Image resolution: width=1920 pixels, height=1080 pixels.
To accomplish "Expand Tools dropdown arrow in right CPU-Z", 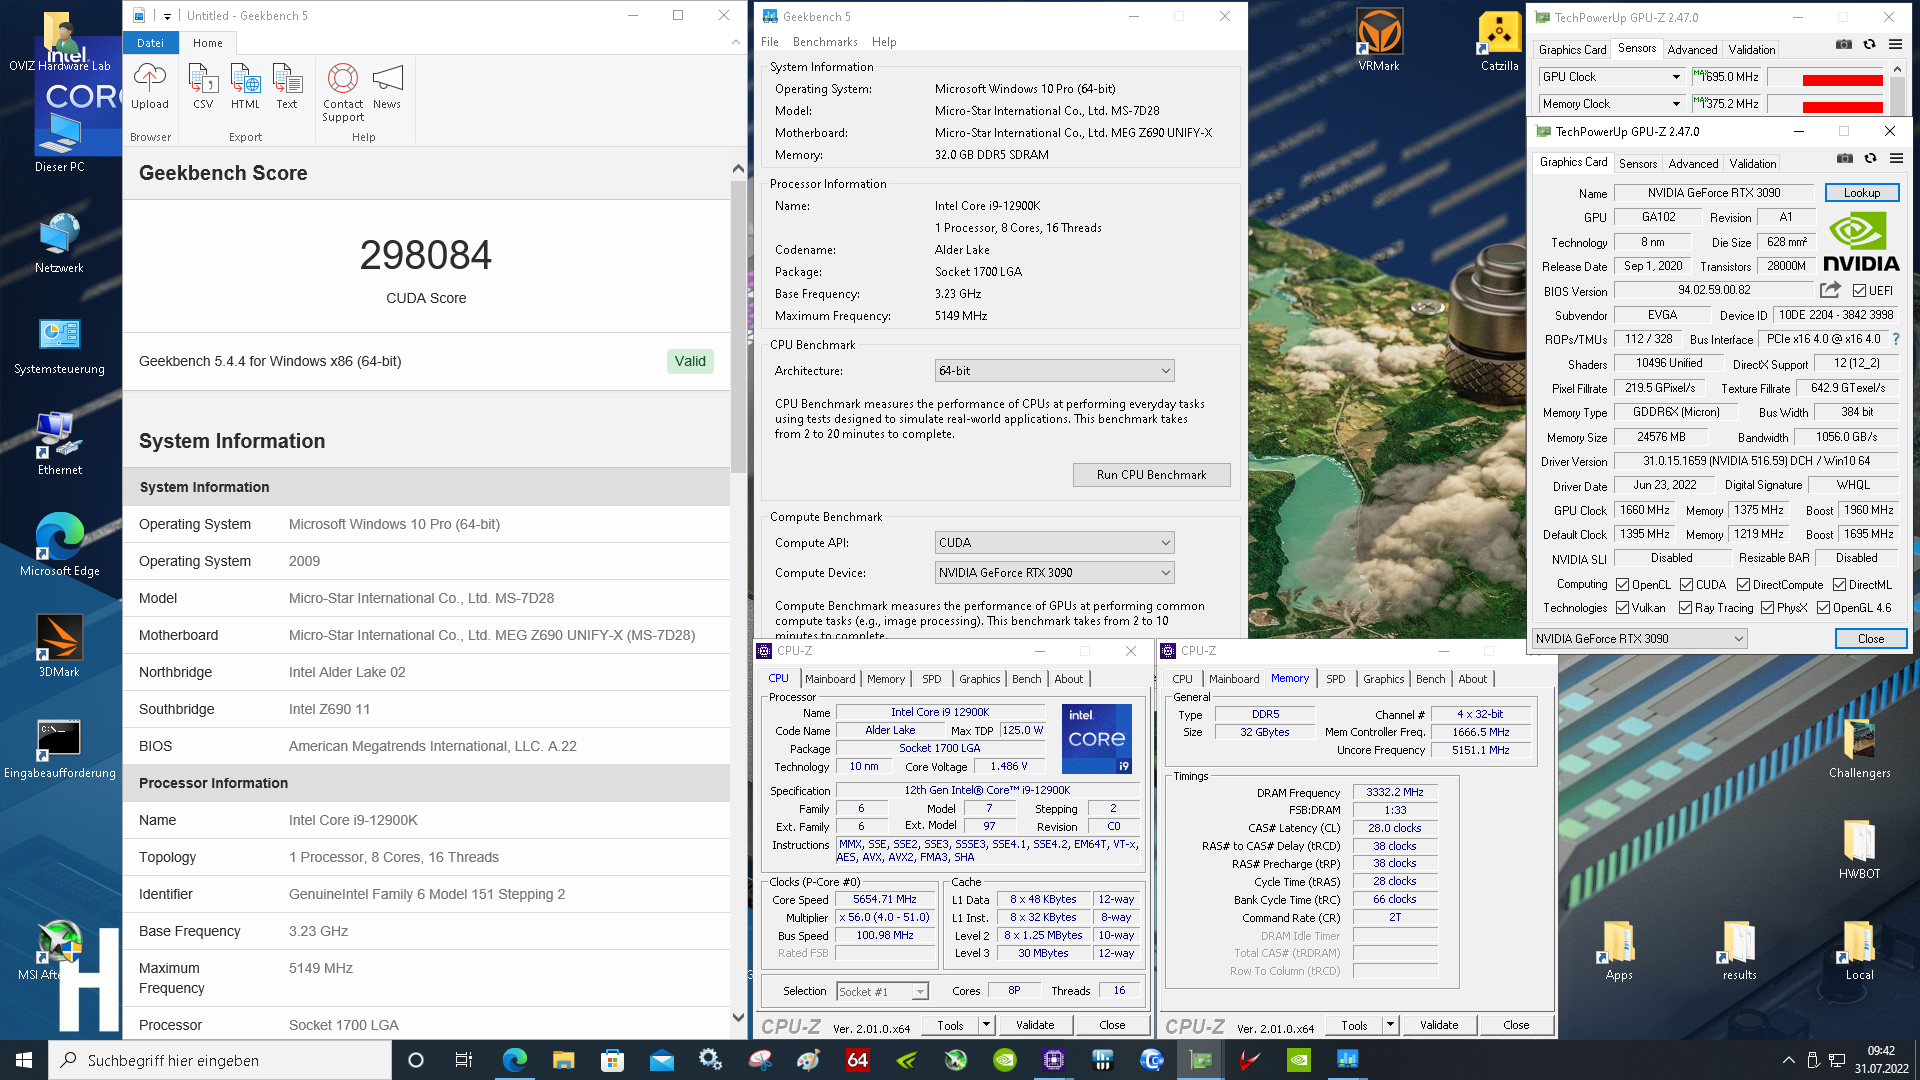I will [1390, 1025].
